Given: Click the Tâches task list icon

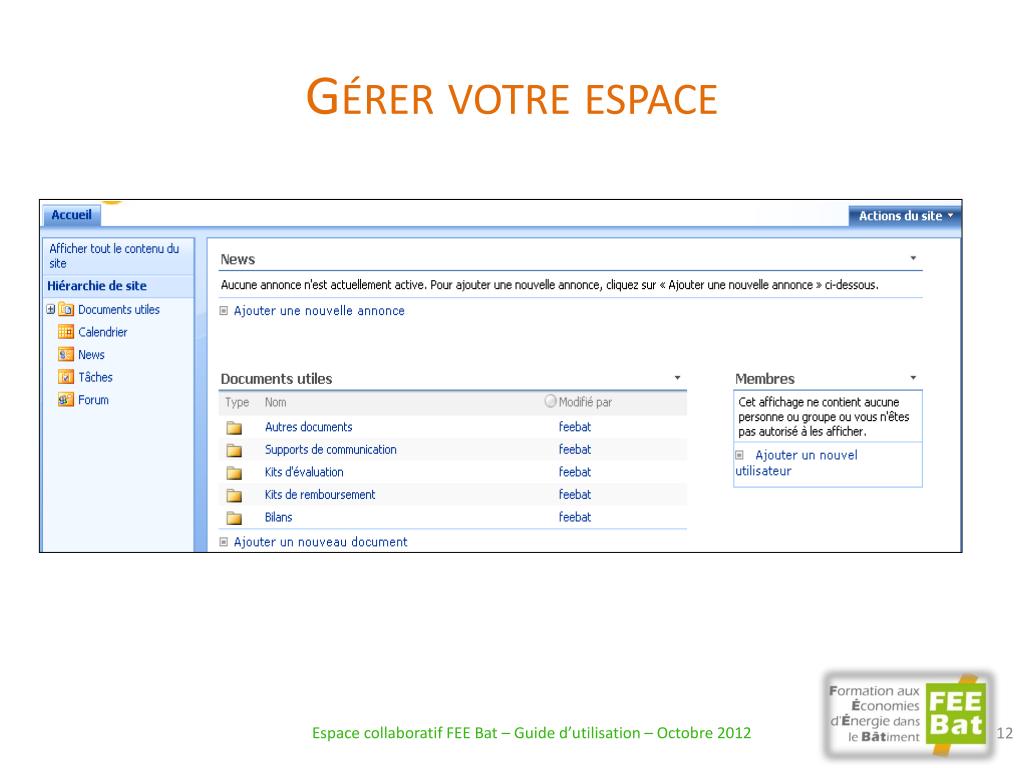Looking at the screenshot, I should pos(65,377).
